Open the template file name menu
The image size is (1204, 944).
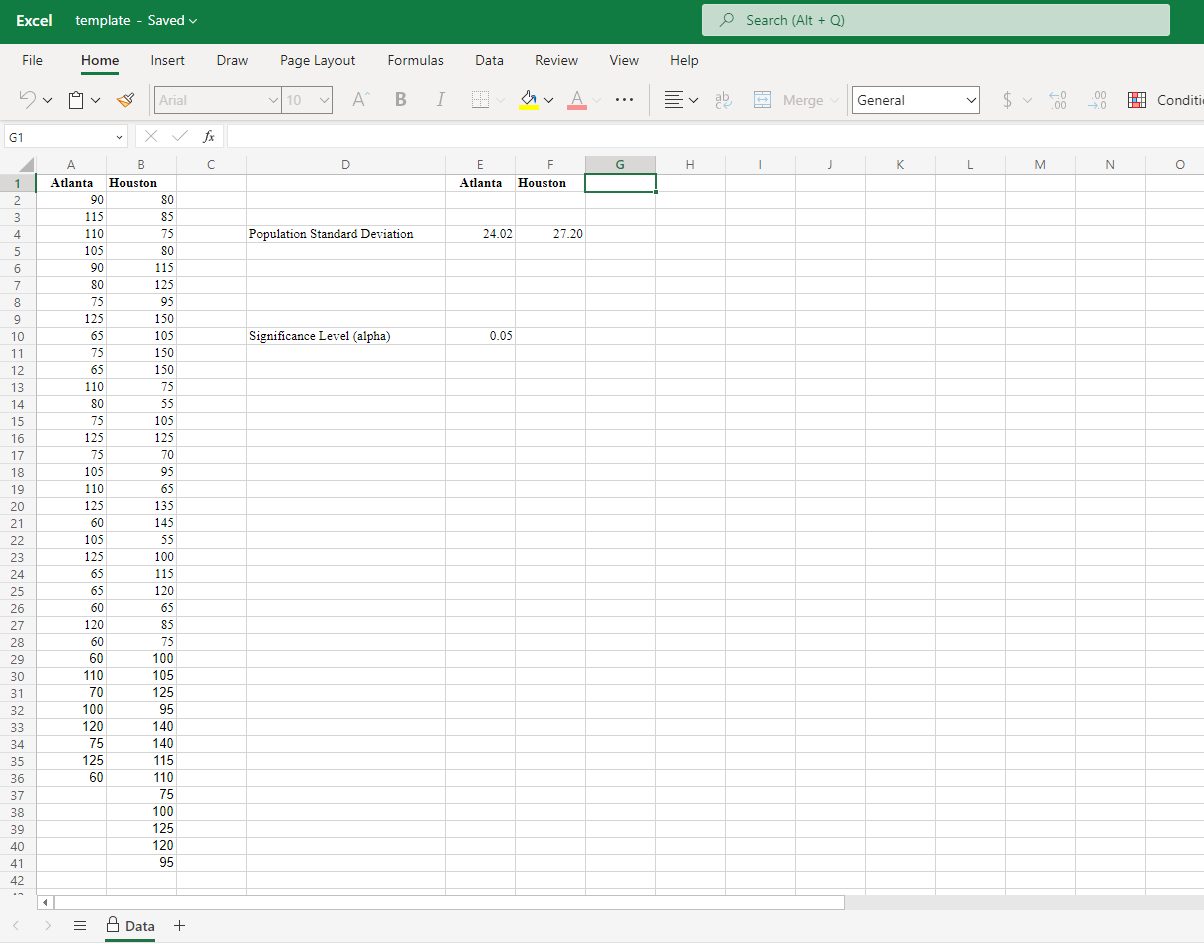(137, 20)
